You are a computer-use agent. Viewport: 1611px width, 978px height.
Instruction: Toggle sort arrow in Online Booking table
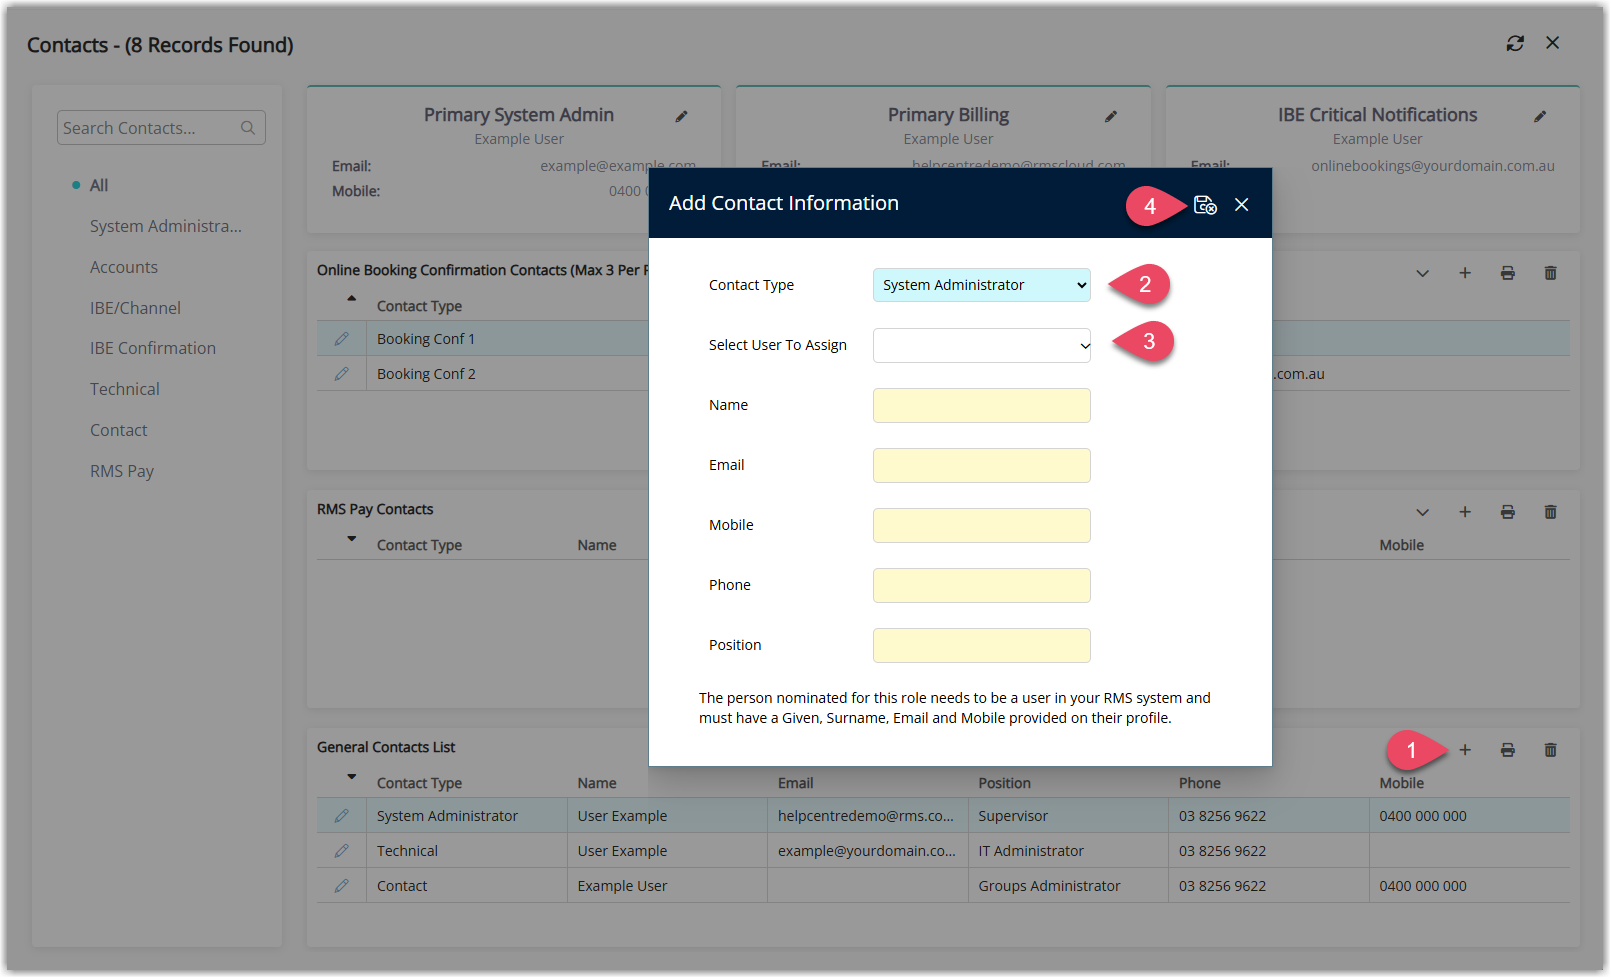pos(351,298)
